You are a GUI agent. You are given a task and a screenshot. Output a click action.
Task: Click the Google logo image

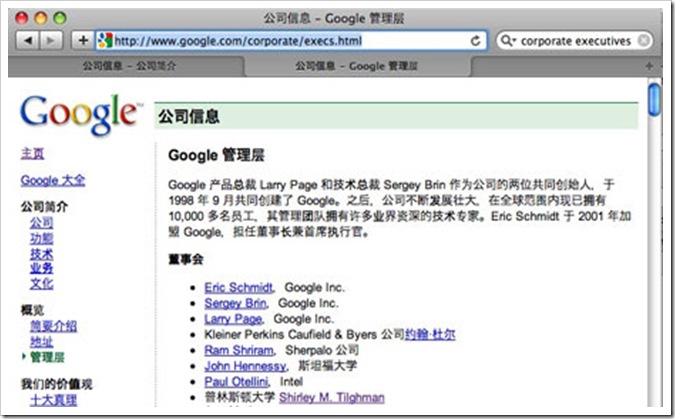pos(81,115)
